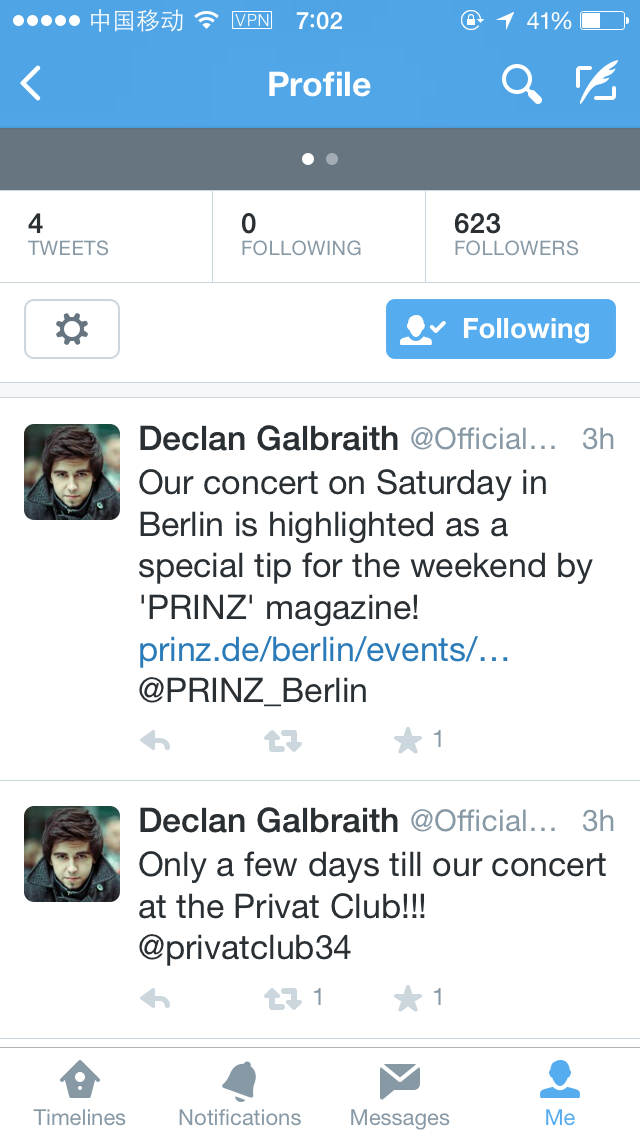Viewport: 640px width, 1136px height.
Task: Switch to second profile header page dot
Action: (x=332, y=159)
